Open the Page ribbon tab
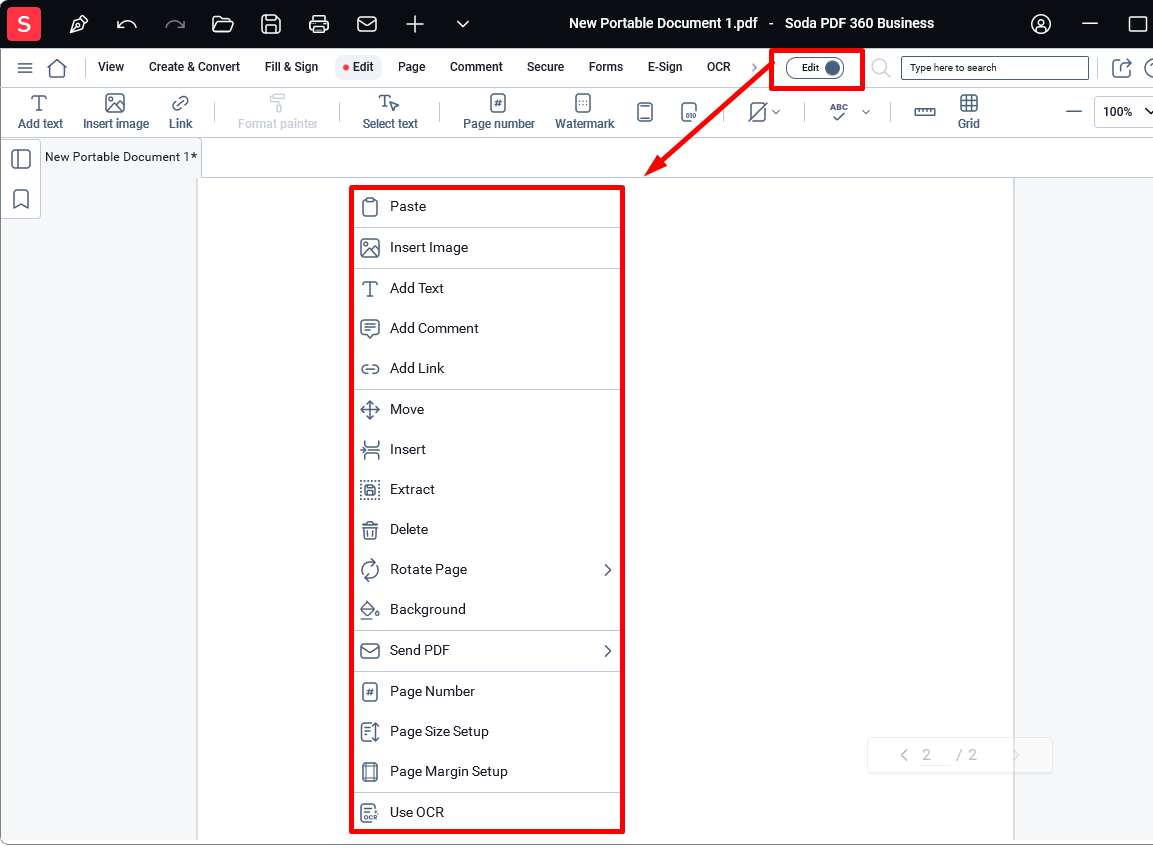Viewport: 1153px width, 849px height. (x=412, y=67)
